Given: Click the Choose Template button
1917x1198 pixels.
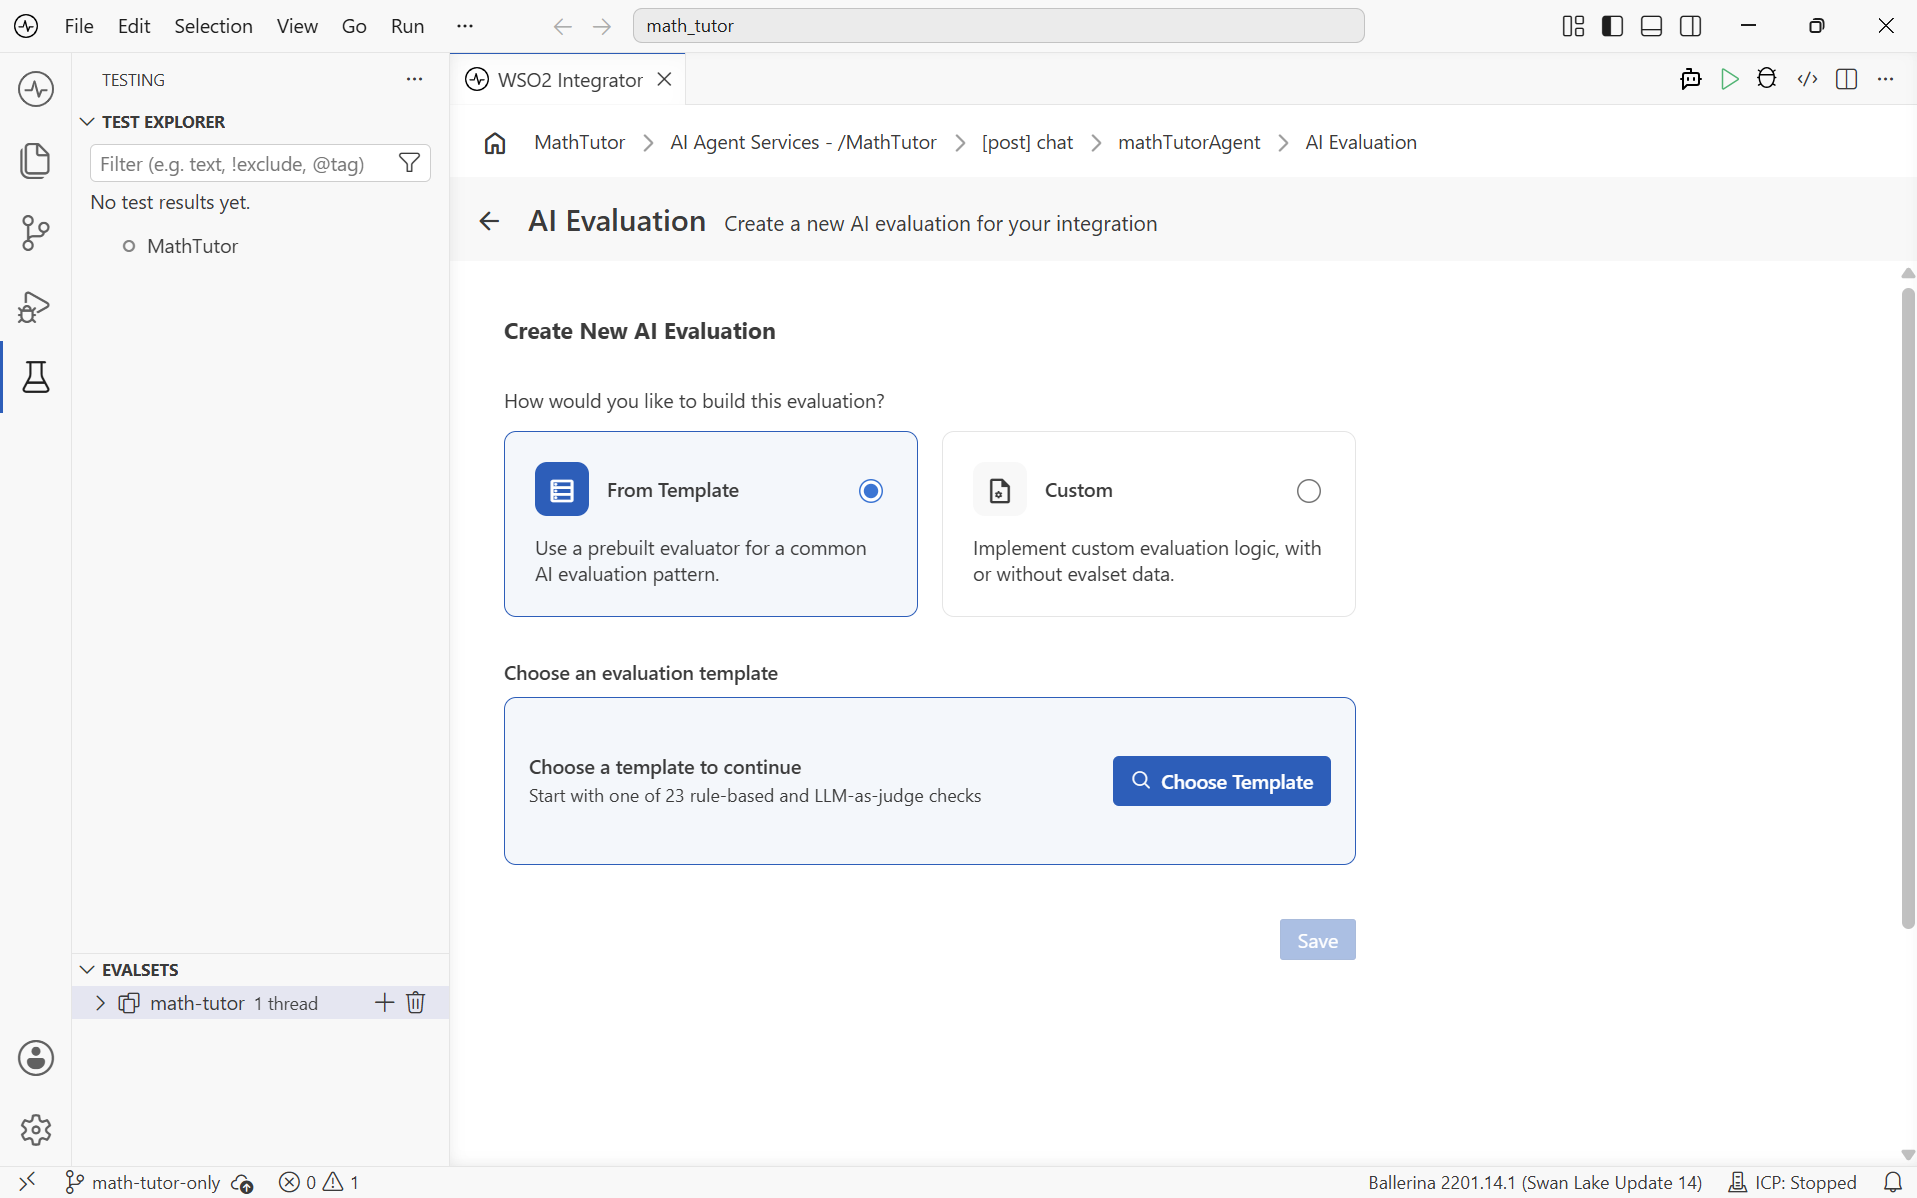Looking at the screenshot, I should [x=1221, y=781].
